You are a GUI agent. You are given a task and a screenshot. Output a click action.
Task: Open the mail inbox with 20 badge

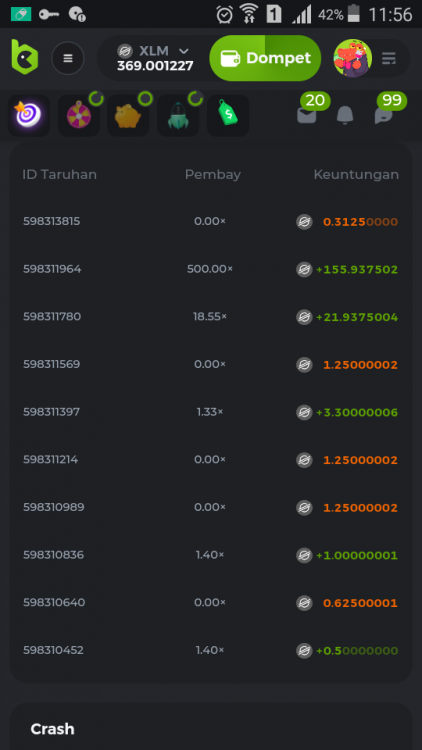coord(307,115)
